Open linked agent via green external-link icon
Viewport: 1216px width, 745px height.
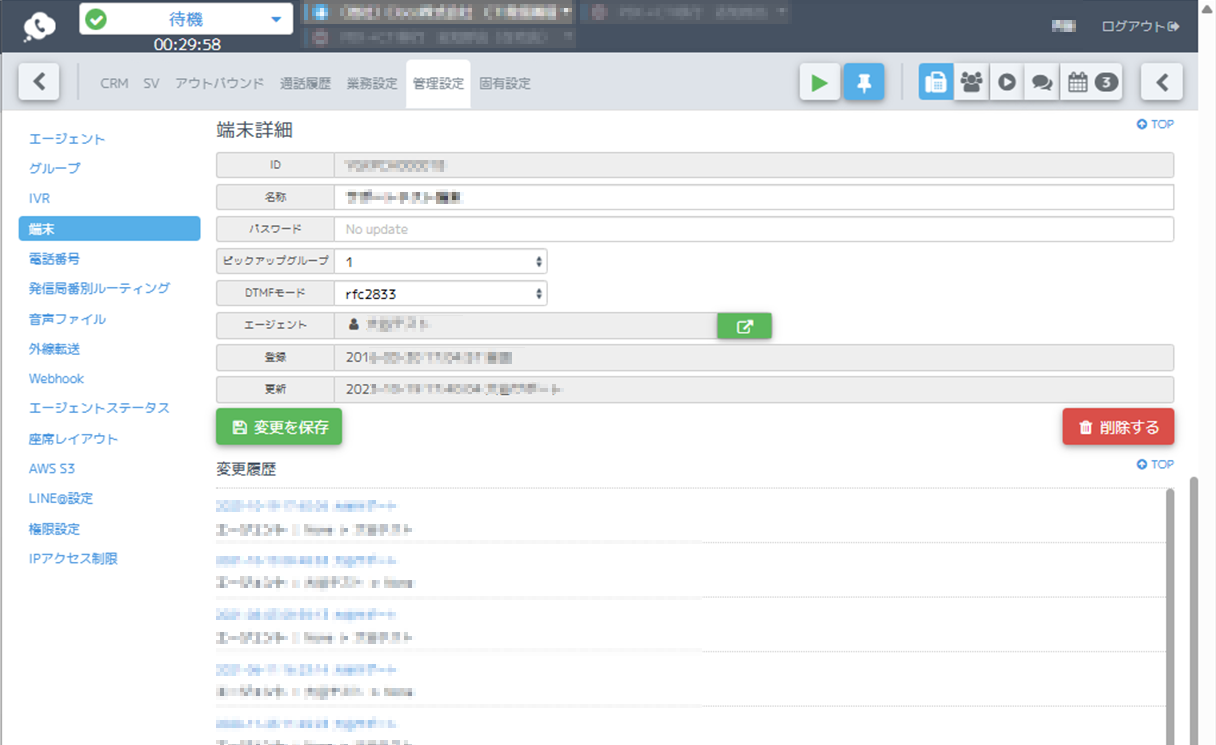tap(744, 326)
